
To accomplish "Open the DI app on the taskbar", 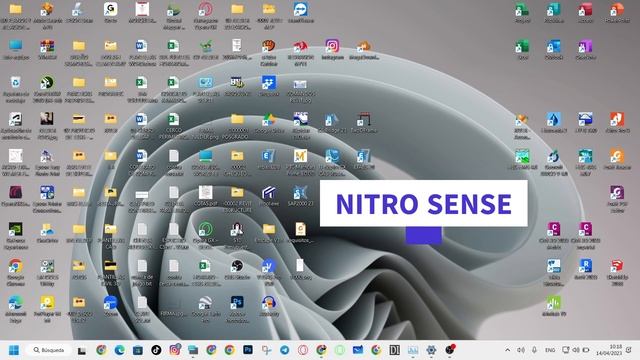I will (394, 350).
